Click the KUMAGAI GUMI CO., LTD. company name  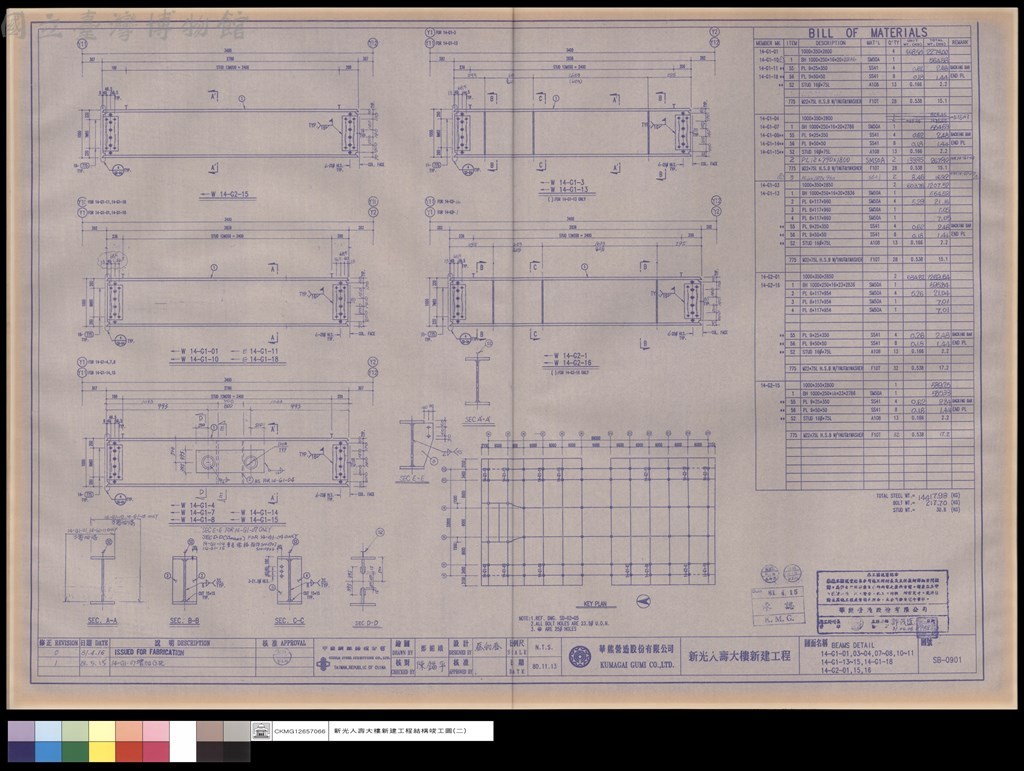point(637,664)
